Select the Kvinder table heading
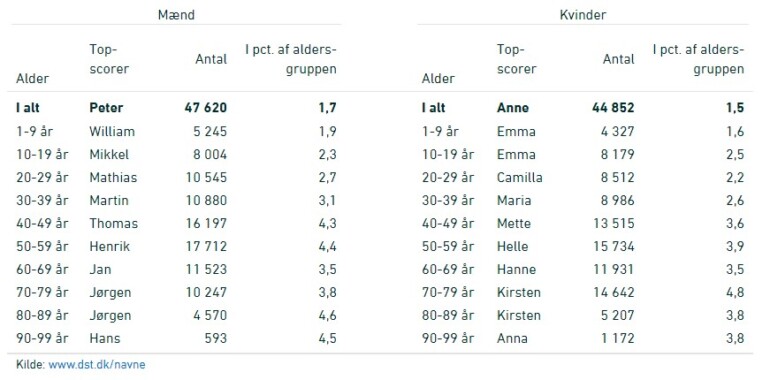 click(583, 15)
